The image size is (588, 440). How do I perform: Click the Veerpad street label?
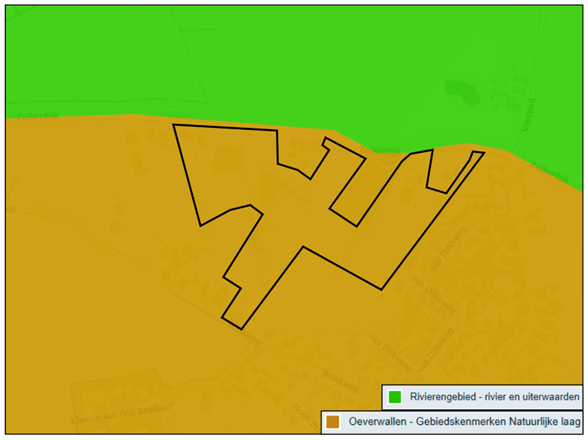529,115
